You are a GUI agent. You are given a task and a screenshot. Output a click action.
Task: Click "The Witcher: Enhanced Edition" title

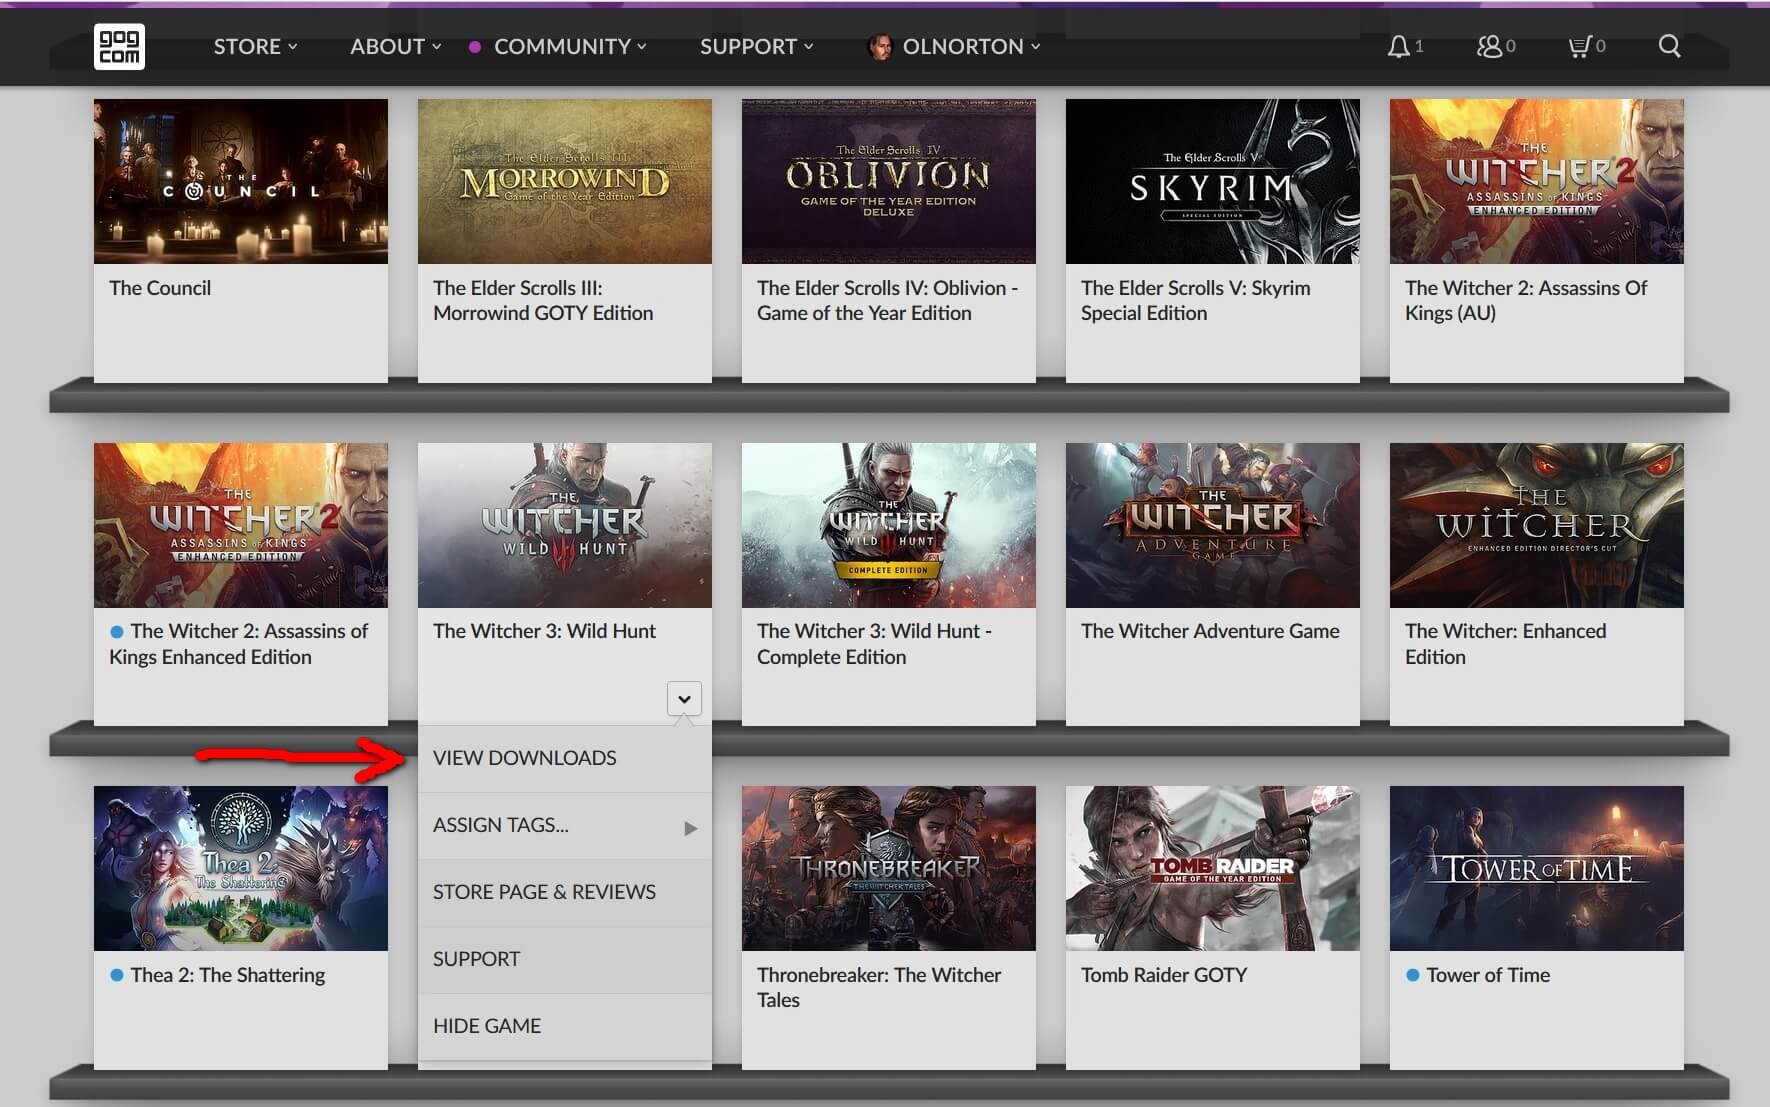point(1505,644)
